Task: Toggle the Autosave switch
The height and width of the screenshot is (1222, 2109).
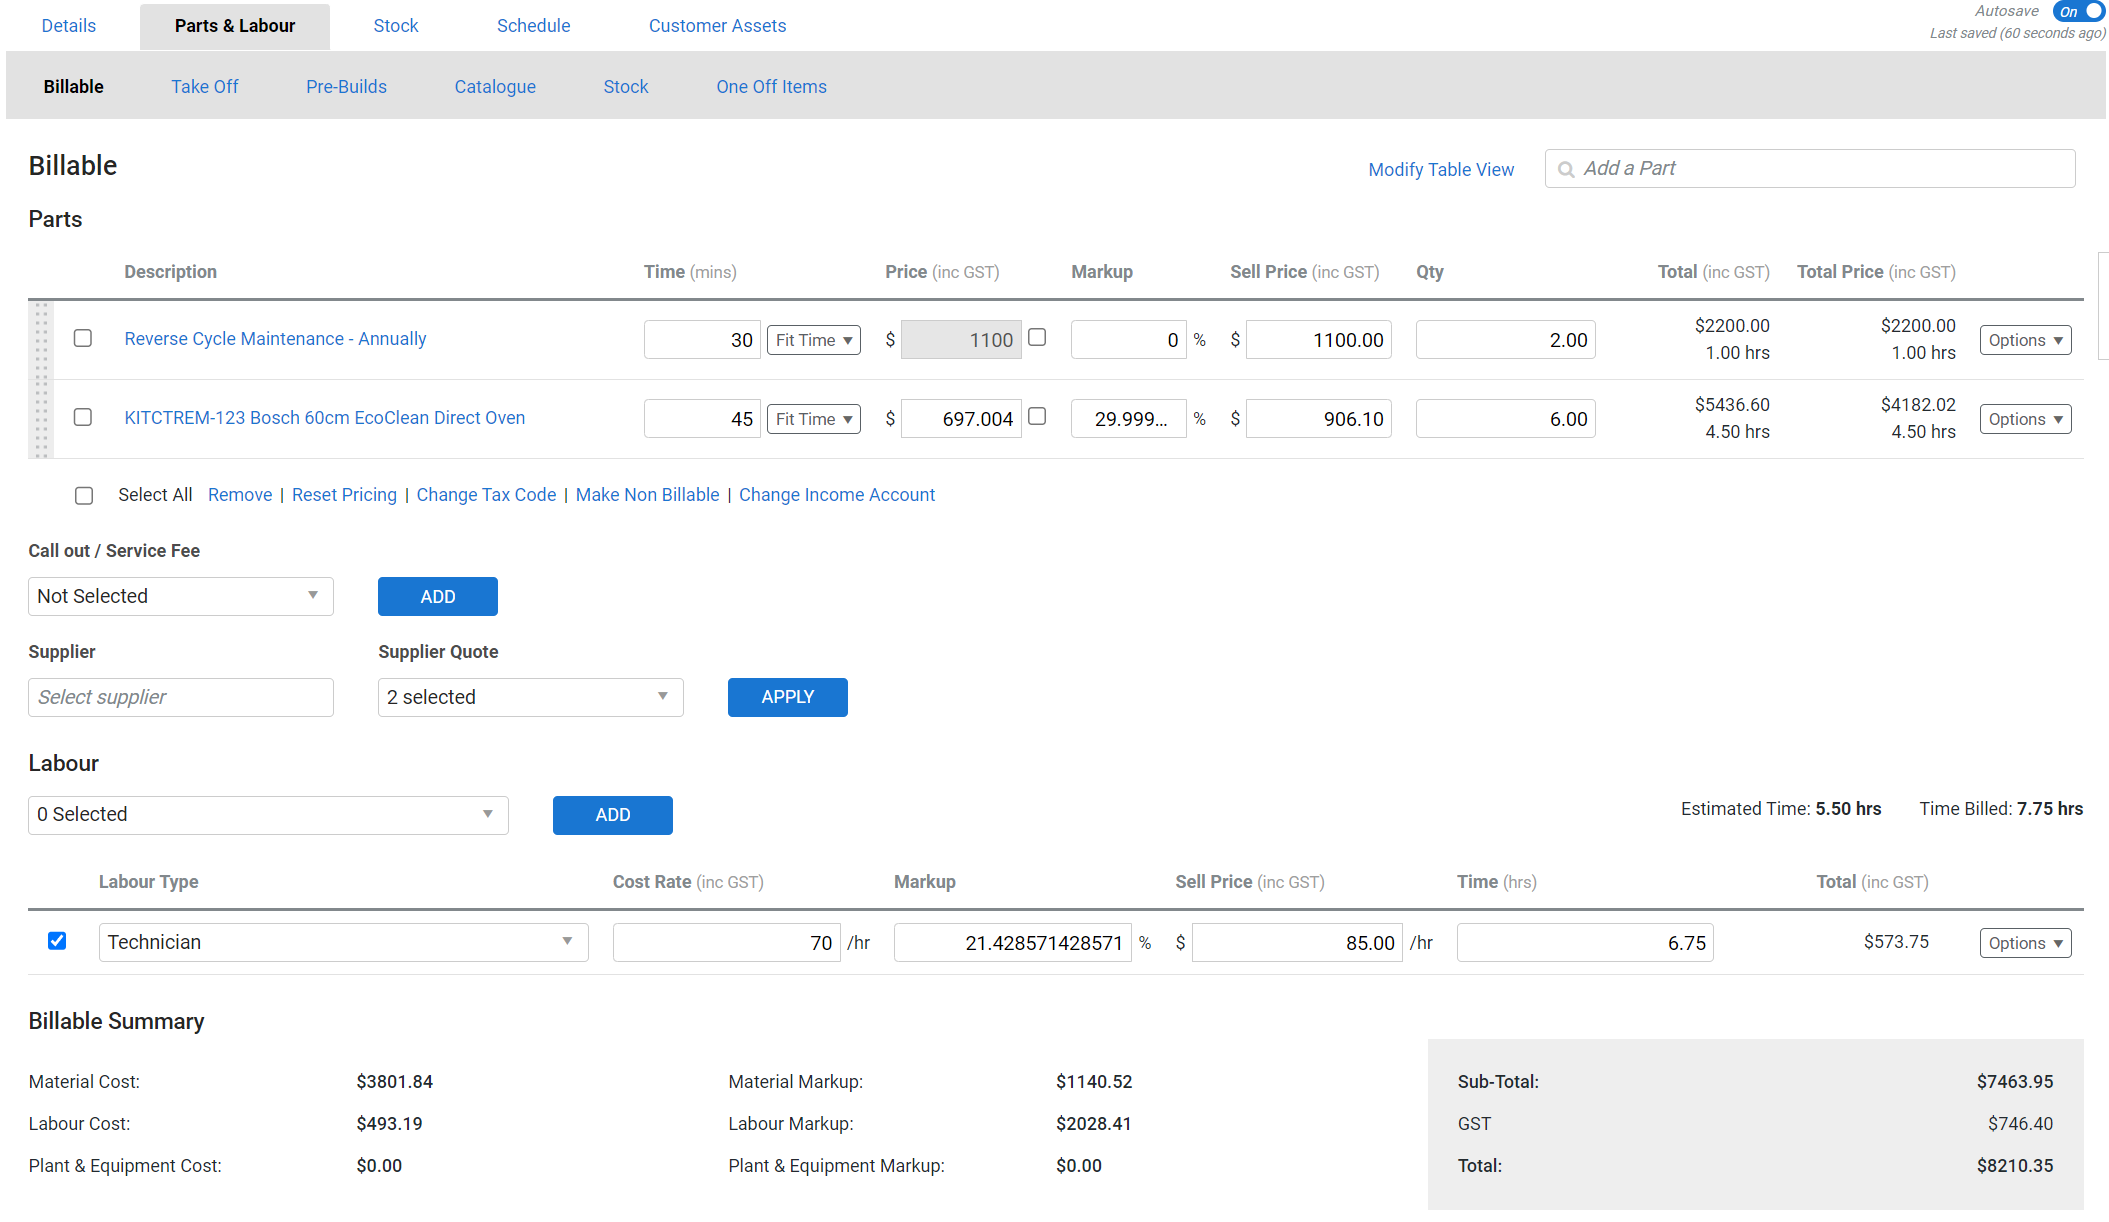Action: pos(2078,11)
